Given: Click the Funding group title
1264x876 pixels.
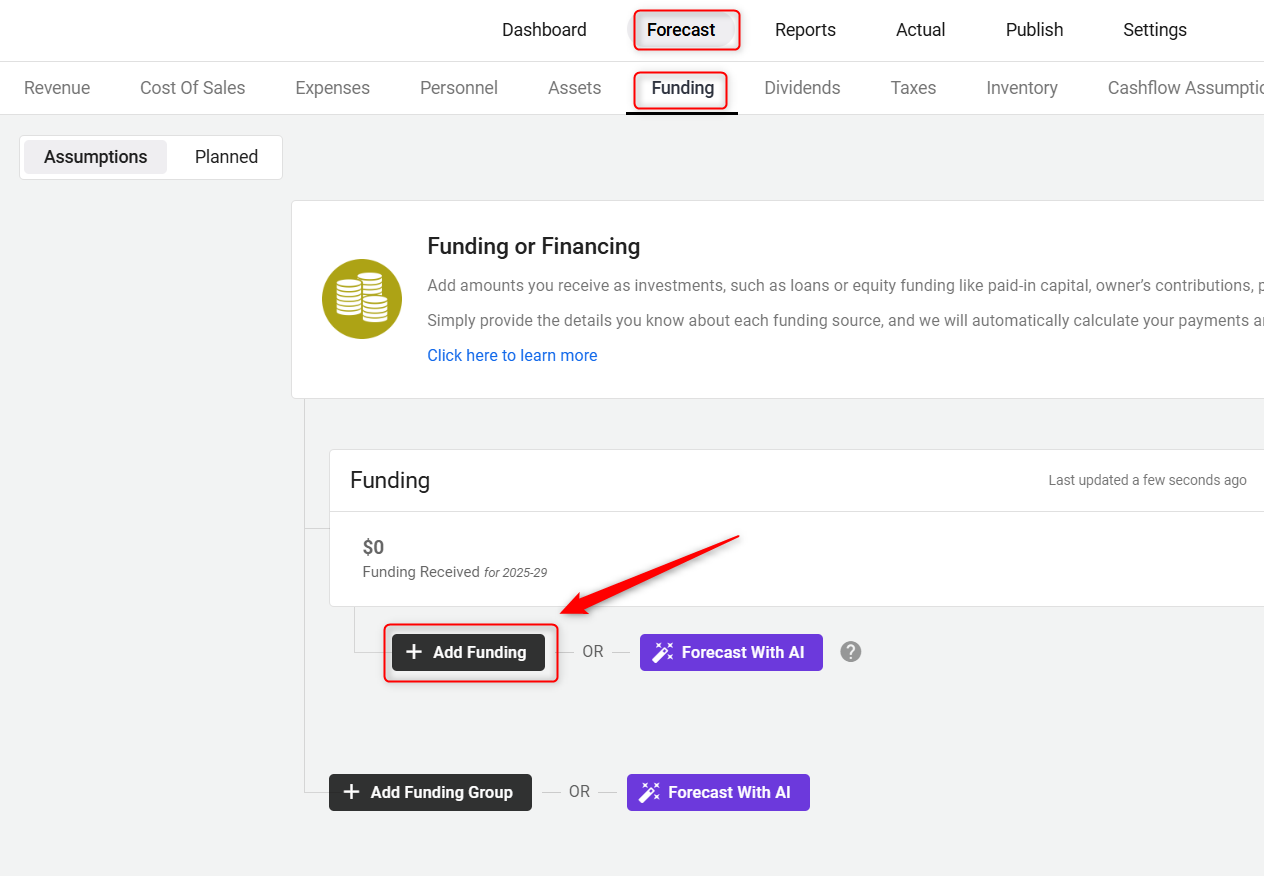Looking at the screenshot, I should coord(390,480).
